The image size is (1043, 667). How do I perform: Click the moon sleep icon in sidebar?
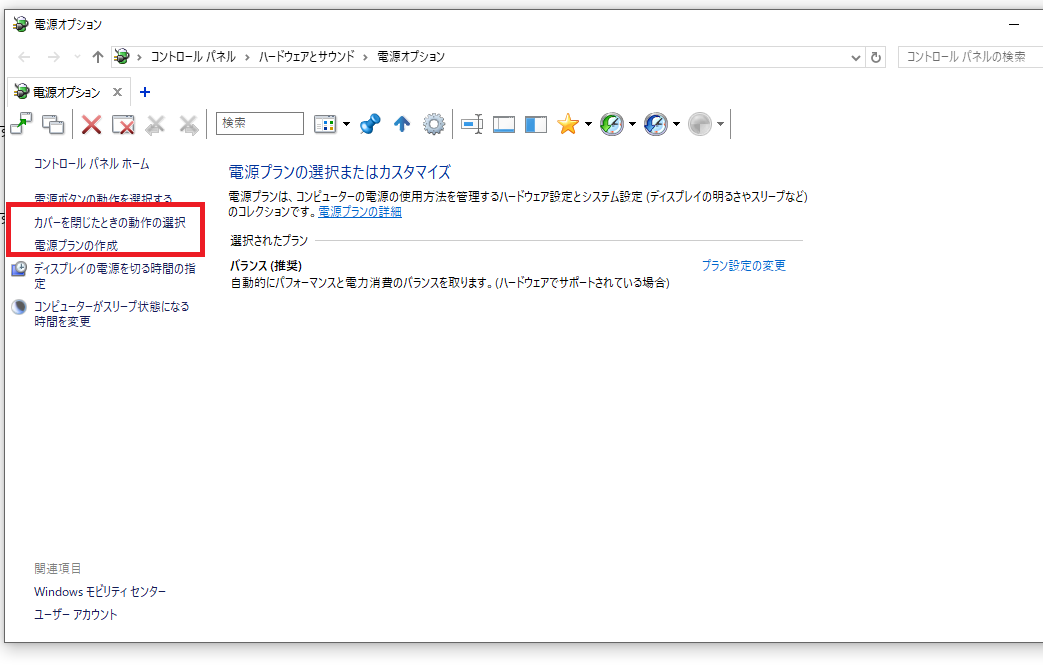coord(19,307)
